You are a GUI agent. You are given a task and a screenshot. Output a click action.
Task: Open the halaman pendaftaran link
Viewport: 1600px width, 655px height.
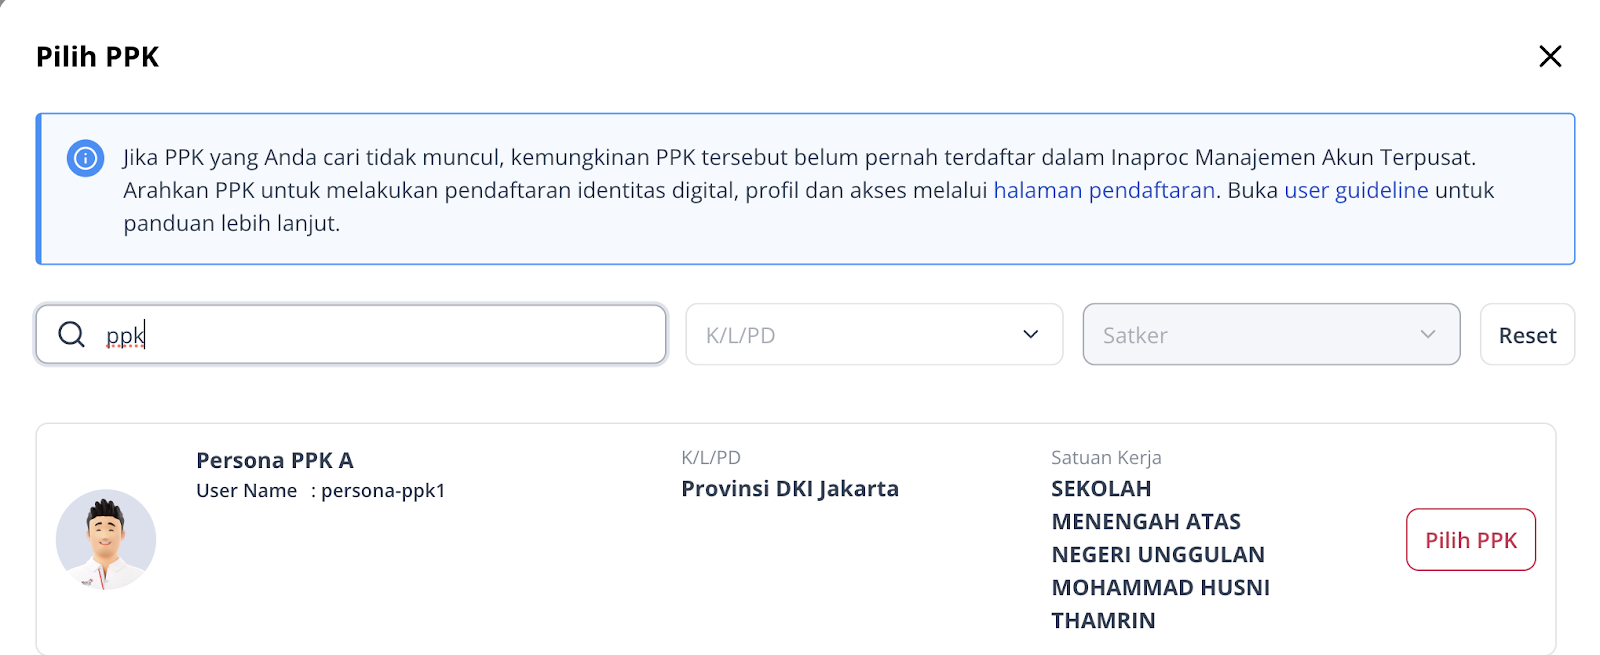1104,190
